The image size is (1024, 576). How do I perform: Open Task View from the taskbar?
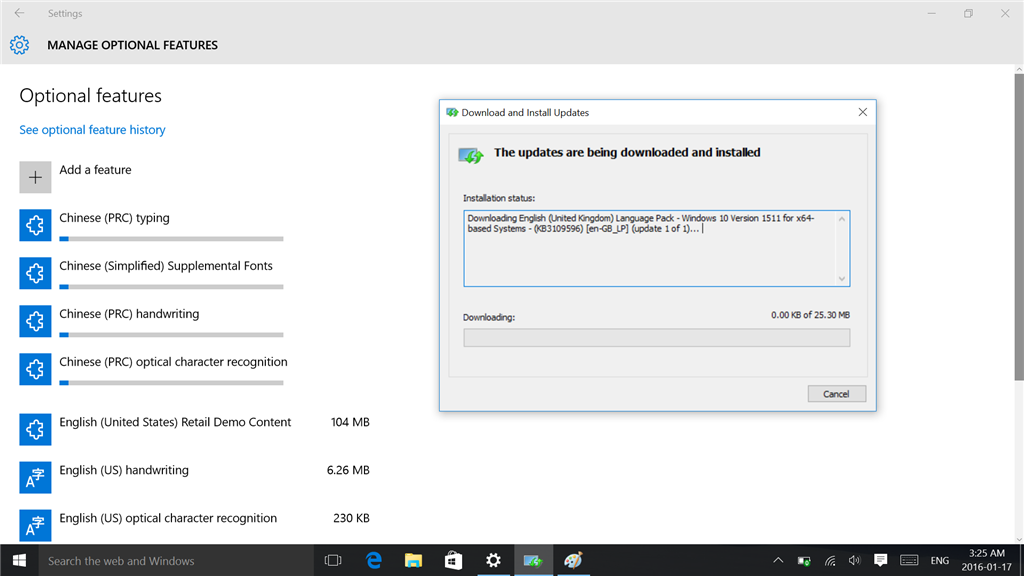click(333, 560)
